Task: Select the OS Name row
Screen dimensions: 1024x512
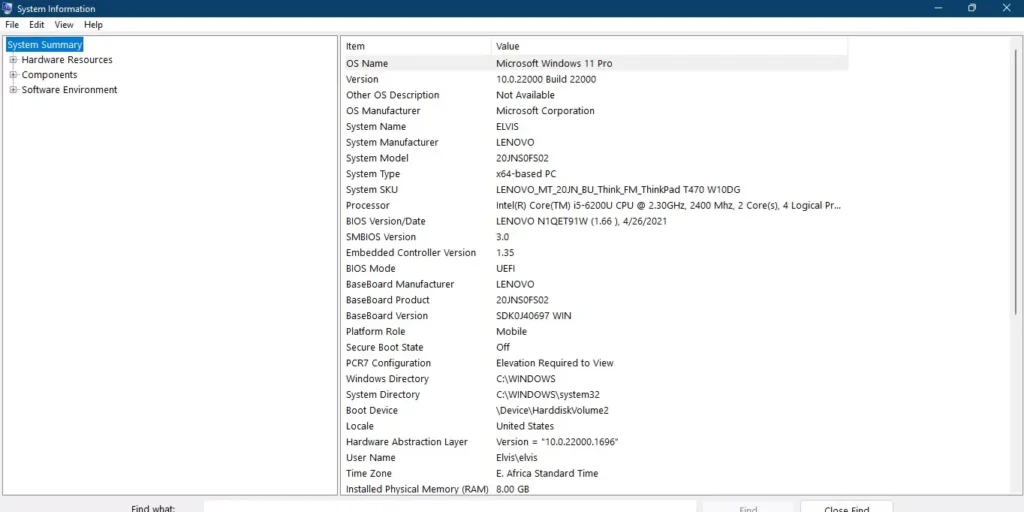Action: [595, 63]
